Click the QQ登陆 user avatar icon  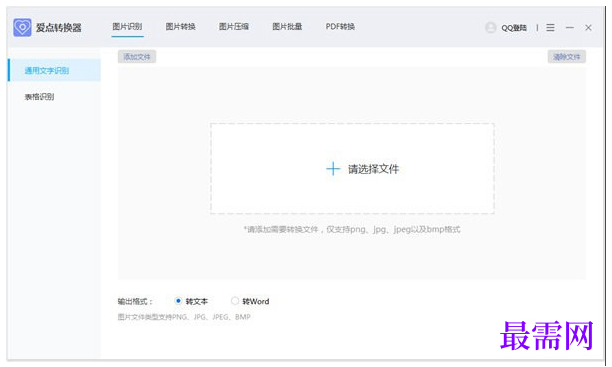pos(490,28)
